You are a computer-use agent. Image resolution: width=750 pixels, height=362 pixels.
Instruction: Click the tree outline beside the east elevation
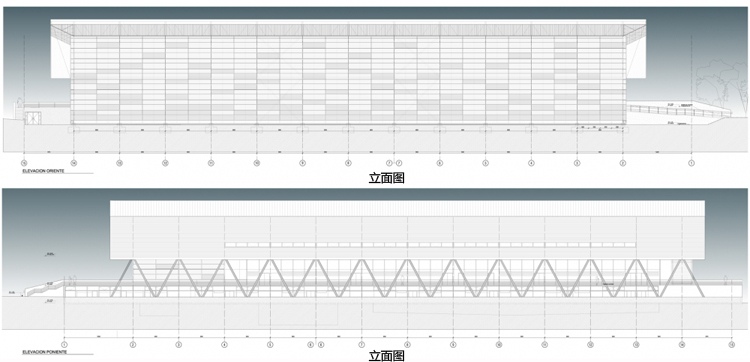pyautogui.click(x=720, y=85)
